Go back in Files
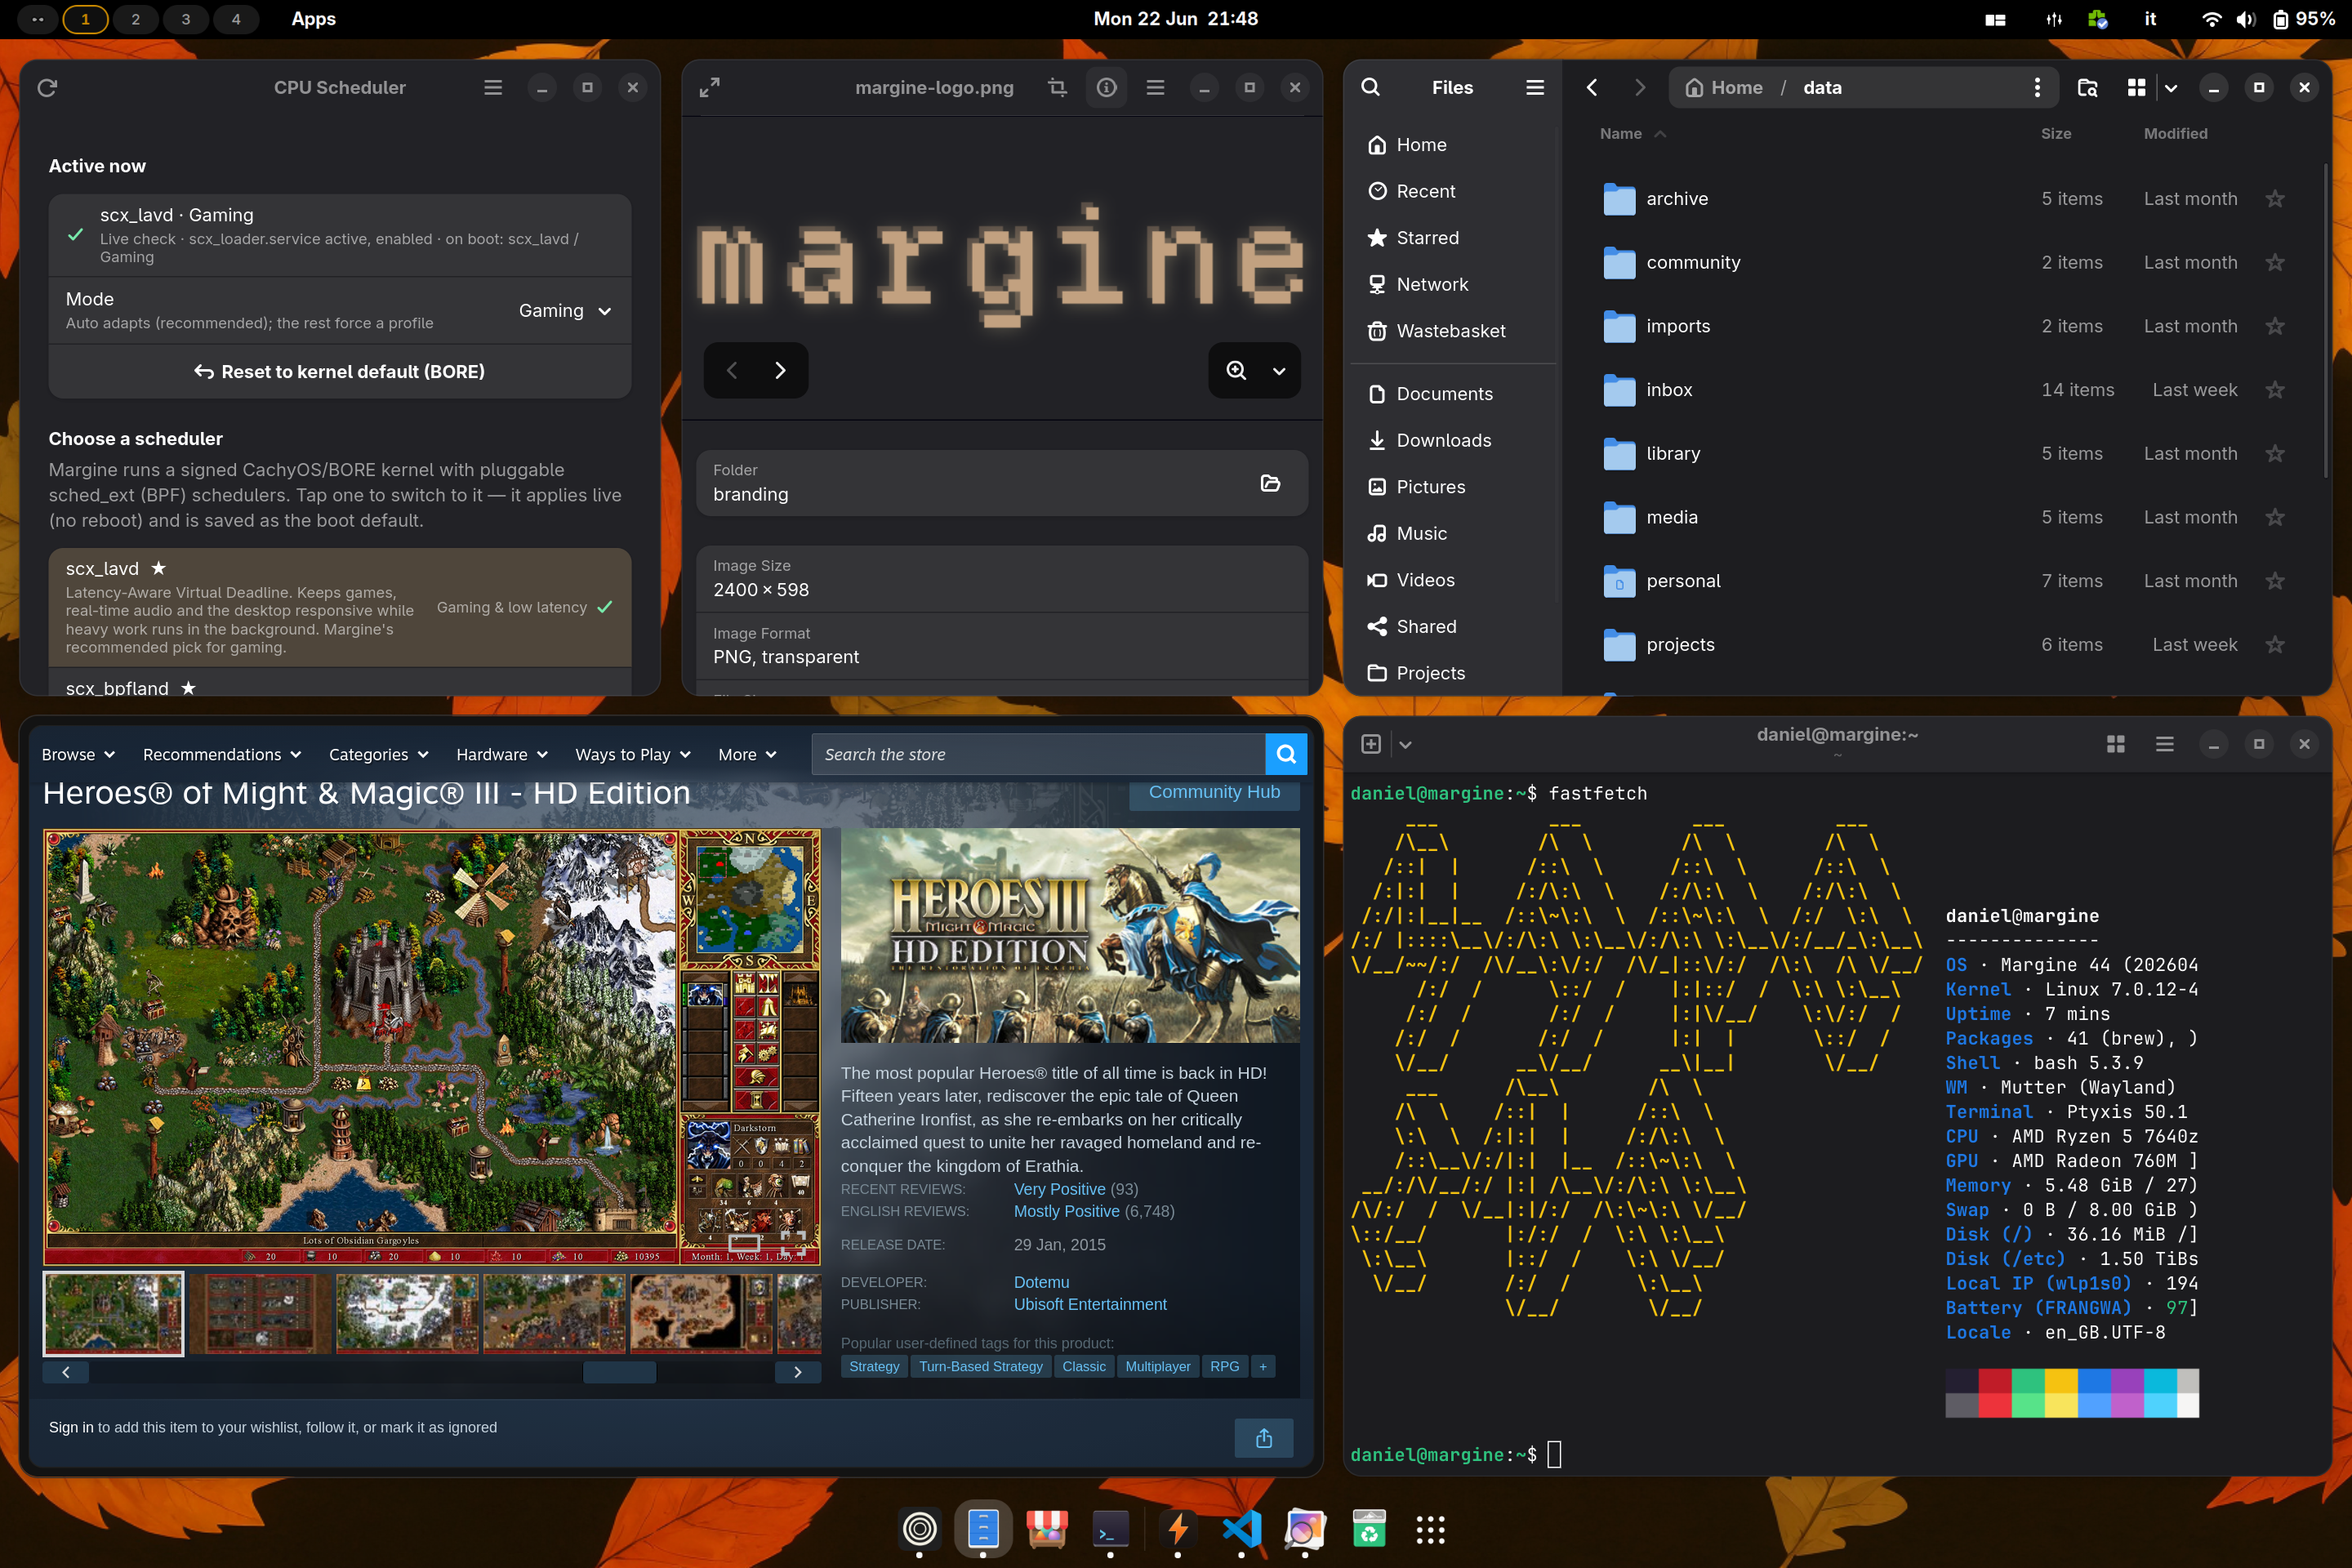The image size is (2352, 1568). point(1592,88)
